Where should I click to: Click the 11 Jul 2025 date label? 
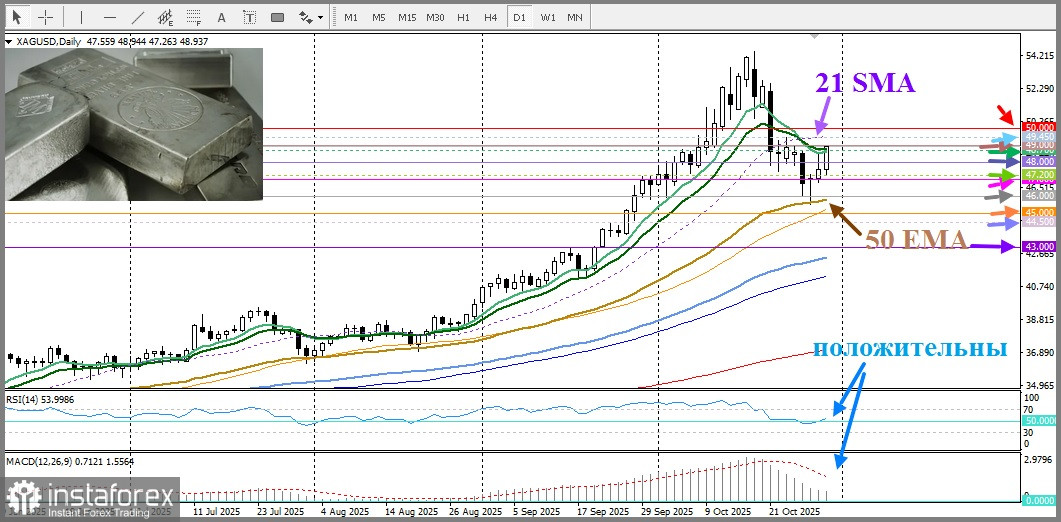[x=217, y=512]
